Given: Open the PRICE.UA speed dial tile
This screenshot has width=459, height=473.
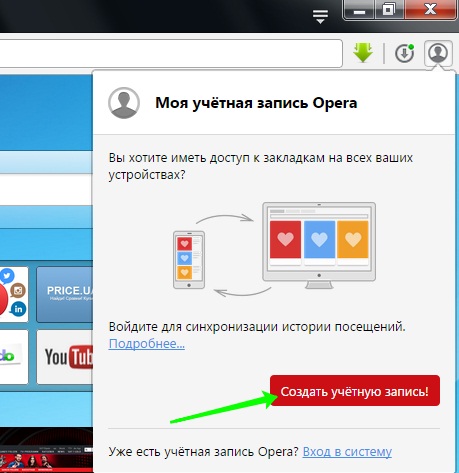Looking at the screenshot, I should [65, 294].
